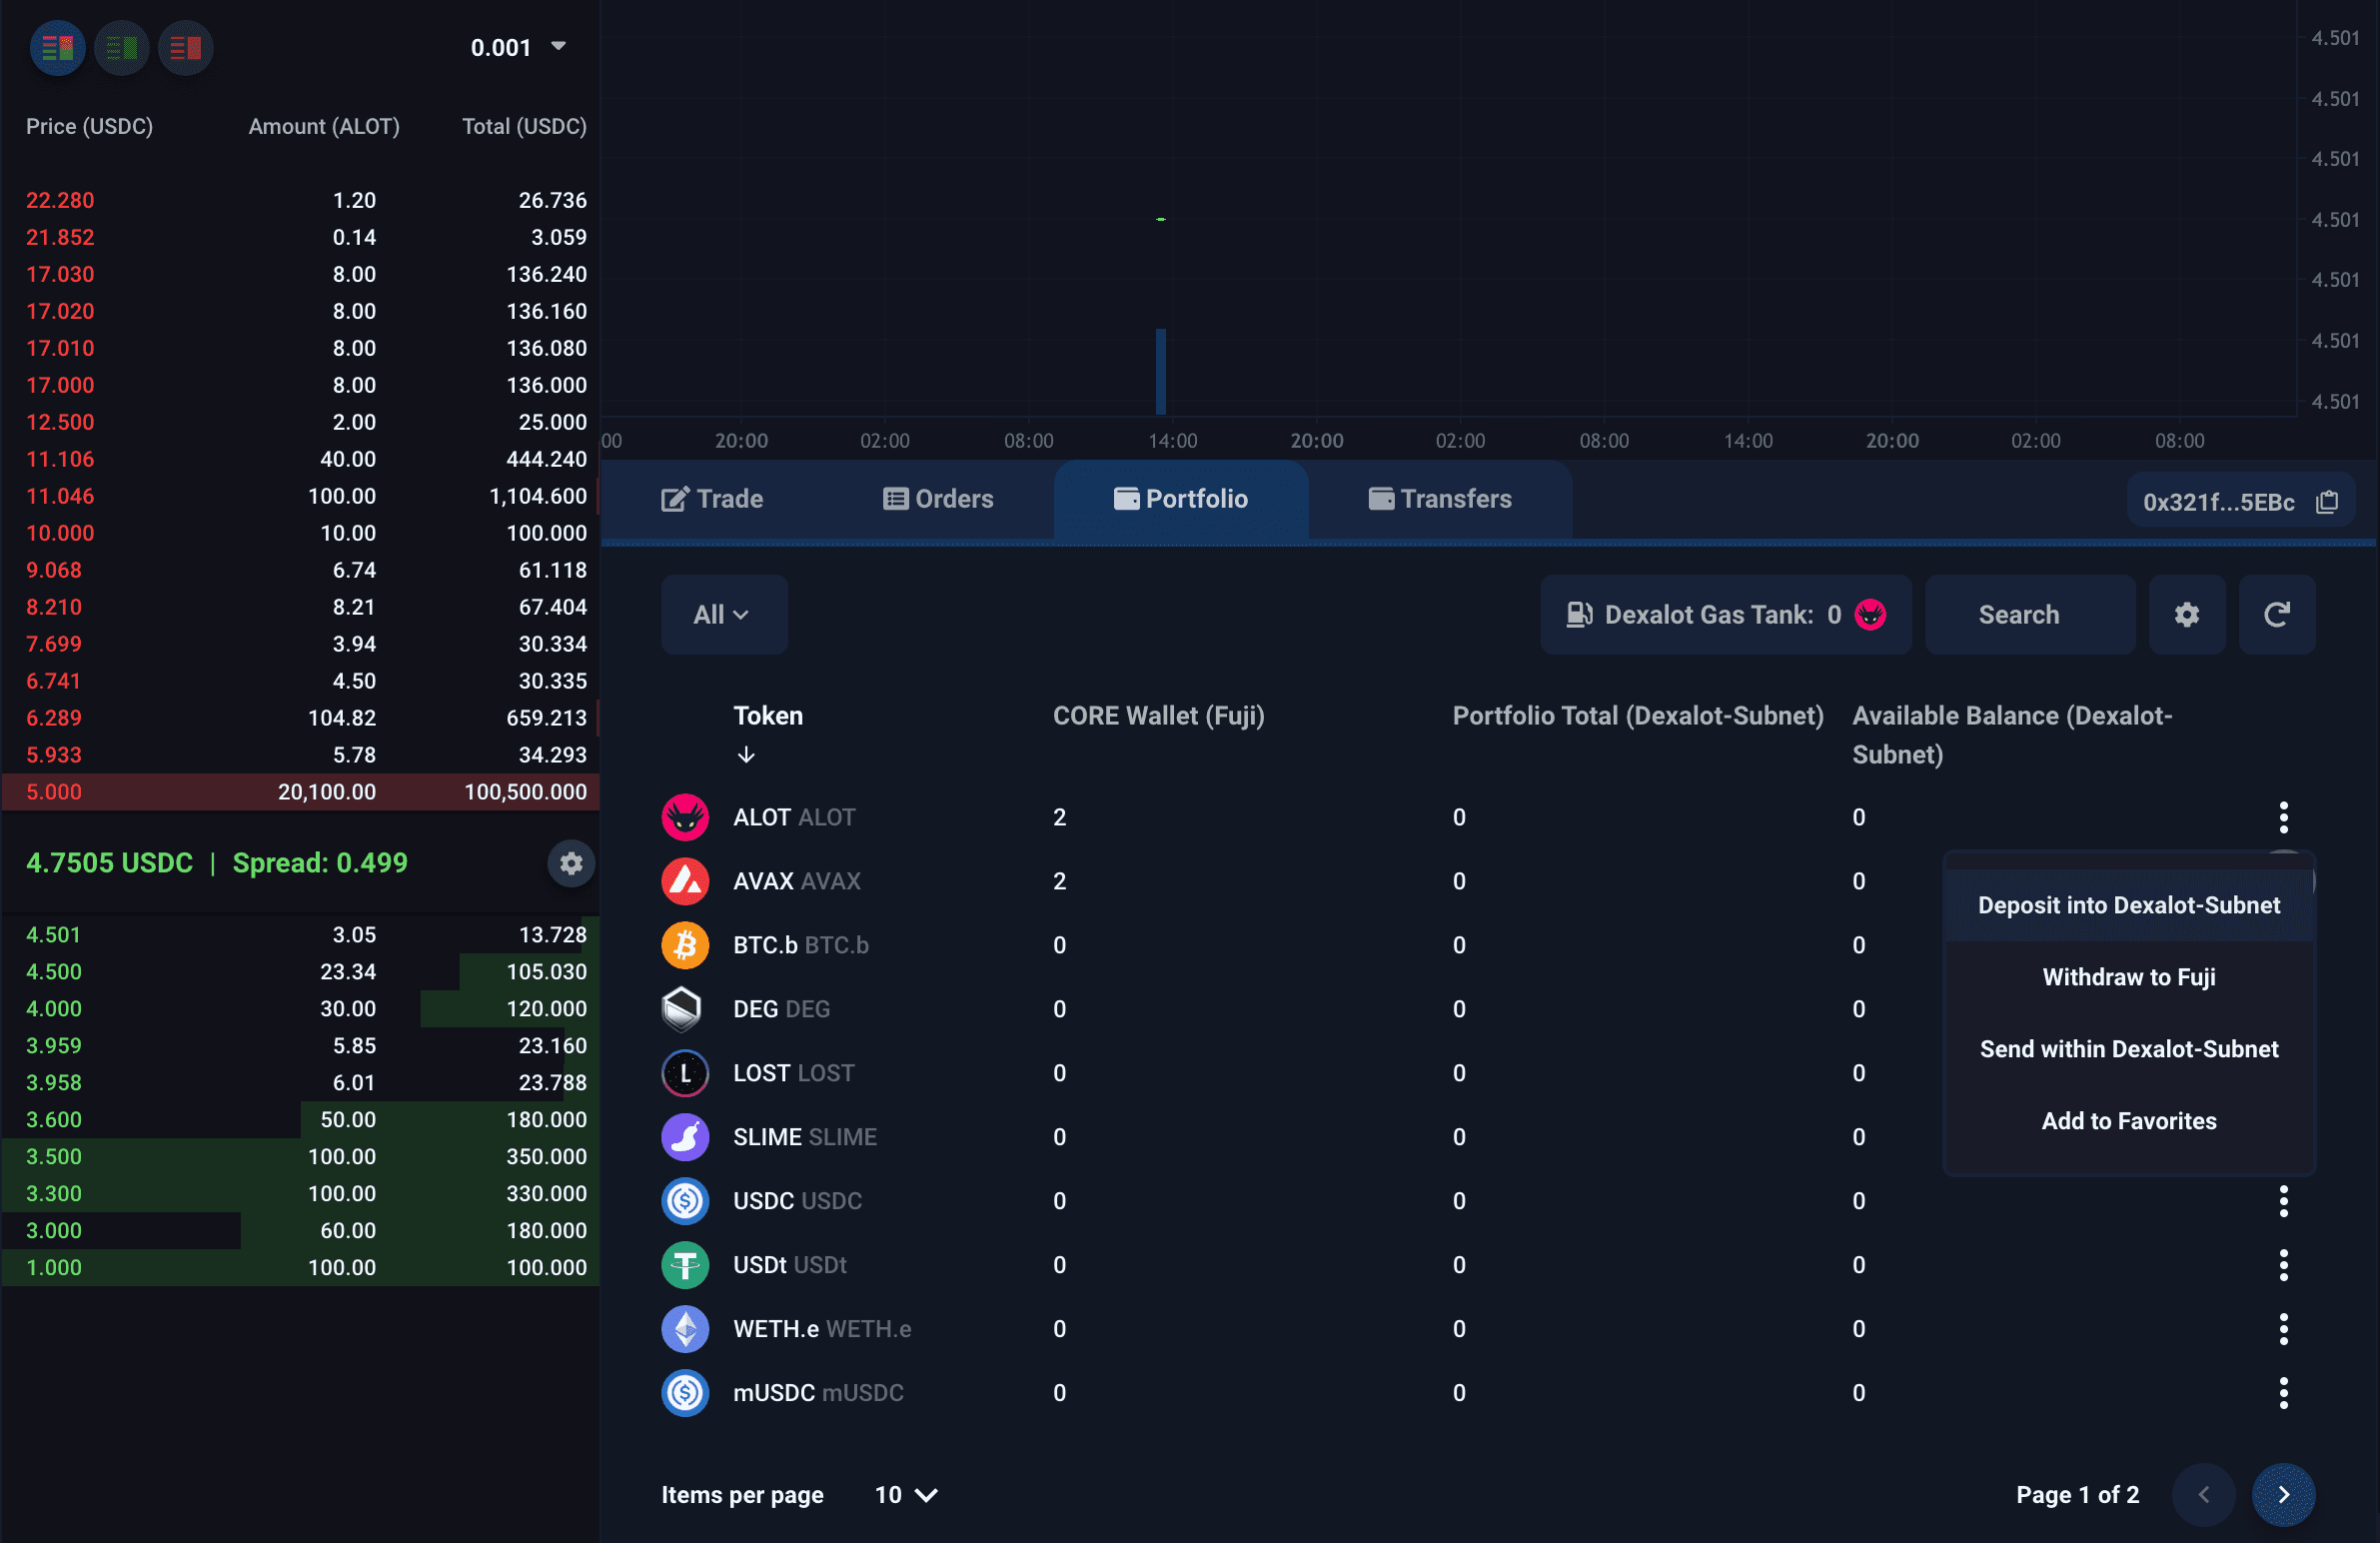Click the USDt token logo
The width and height of the screenshot is (2380, 1543).
tap(685, 1264)
